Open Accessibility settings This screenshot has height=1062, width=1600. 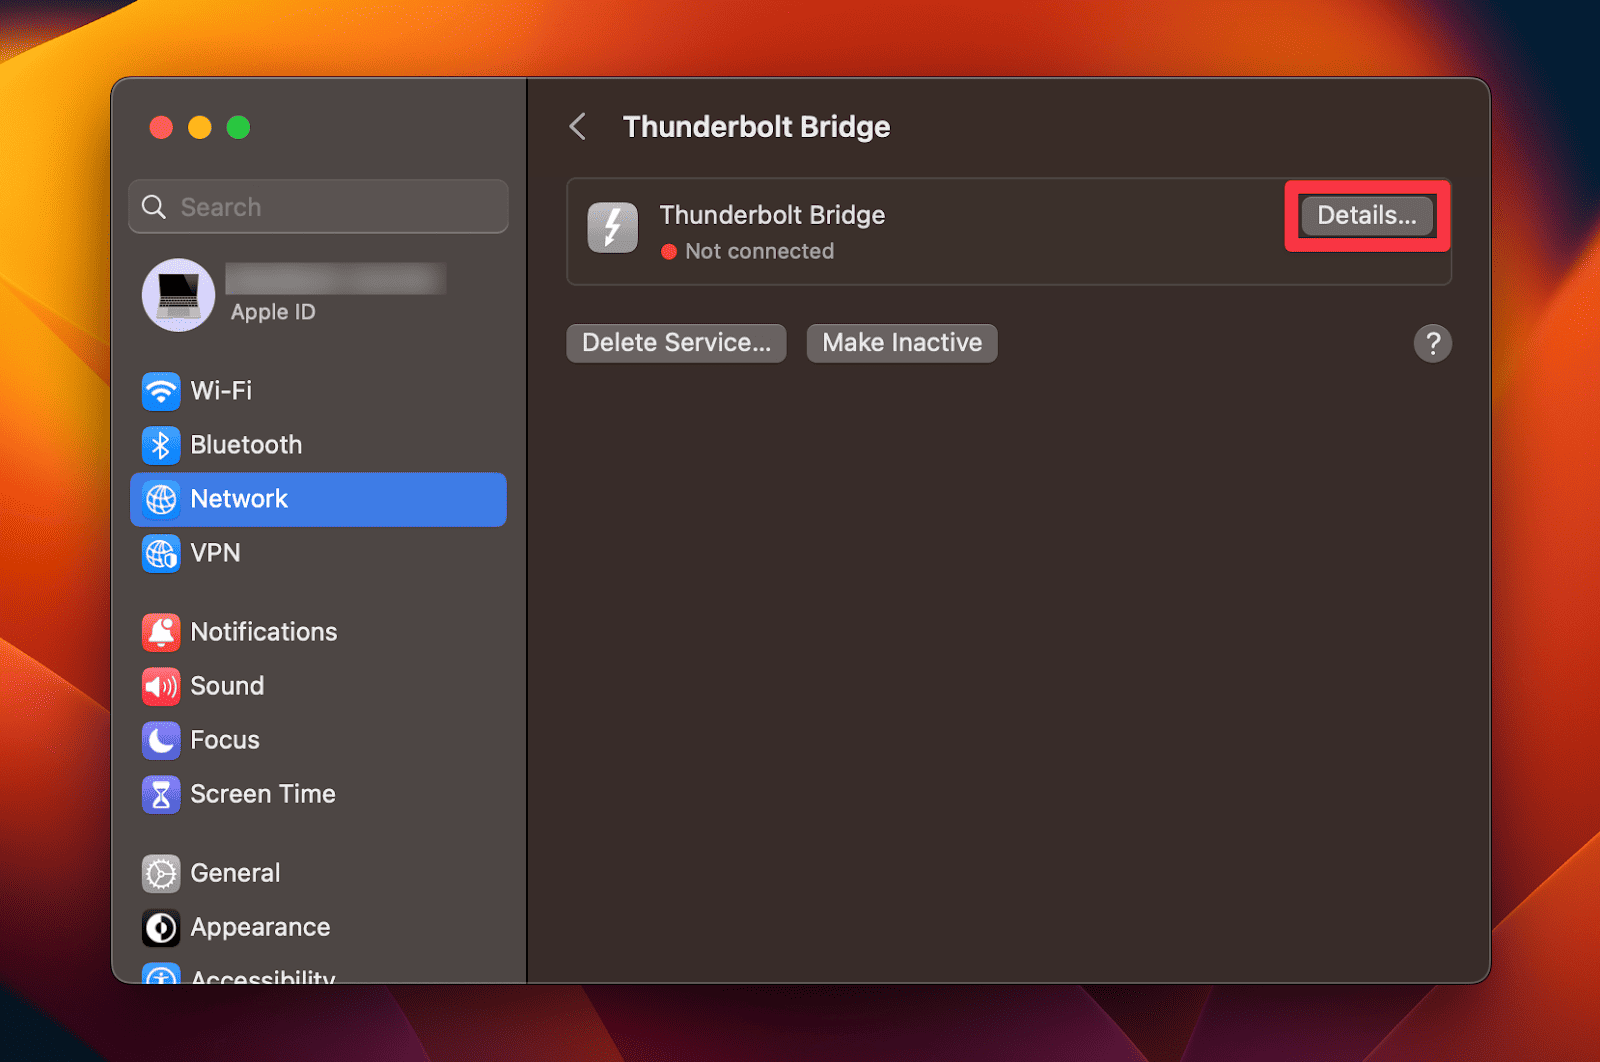click(x=262, y=975)
